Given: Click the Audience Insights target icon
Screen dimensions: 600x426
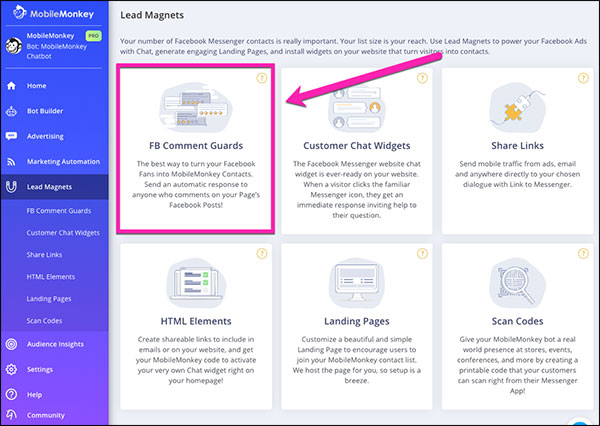Looking at the screenshot, I should pyautogui.click(x=11, y=344).
